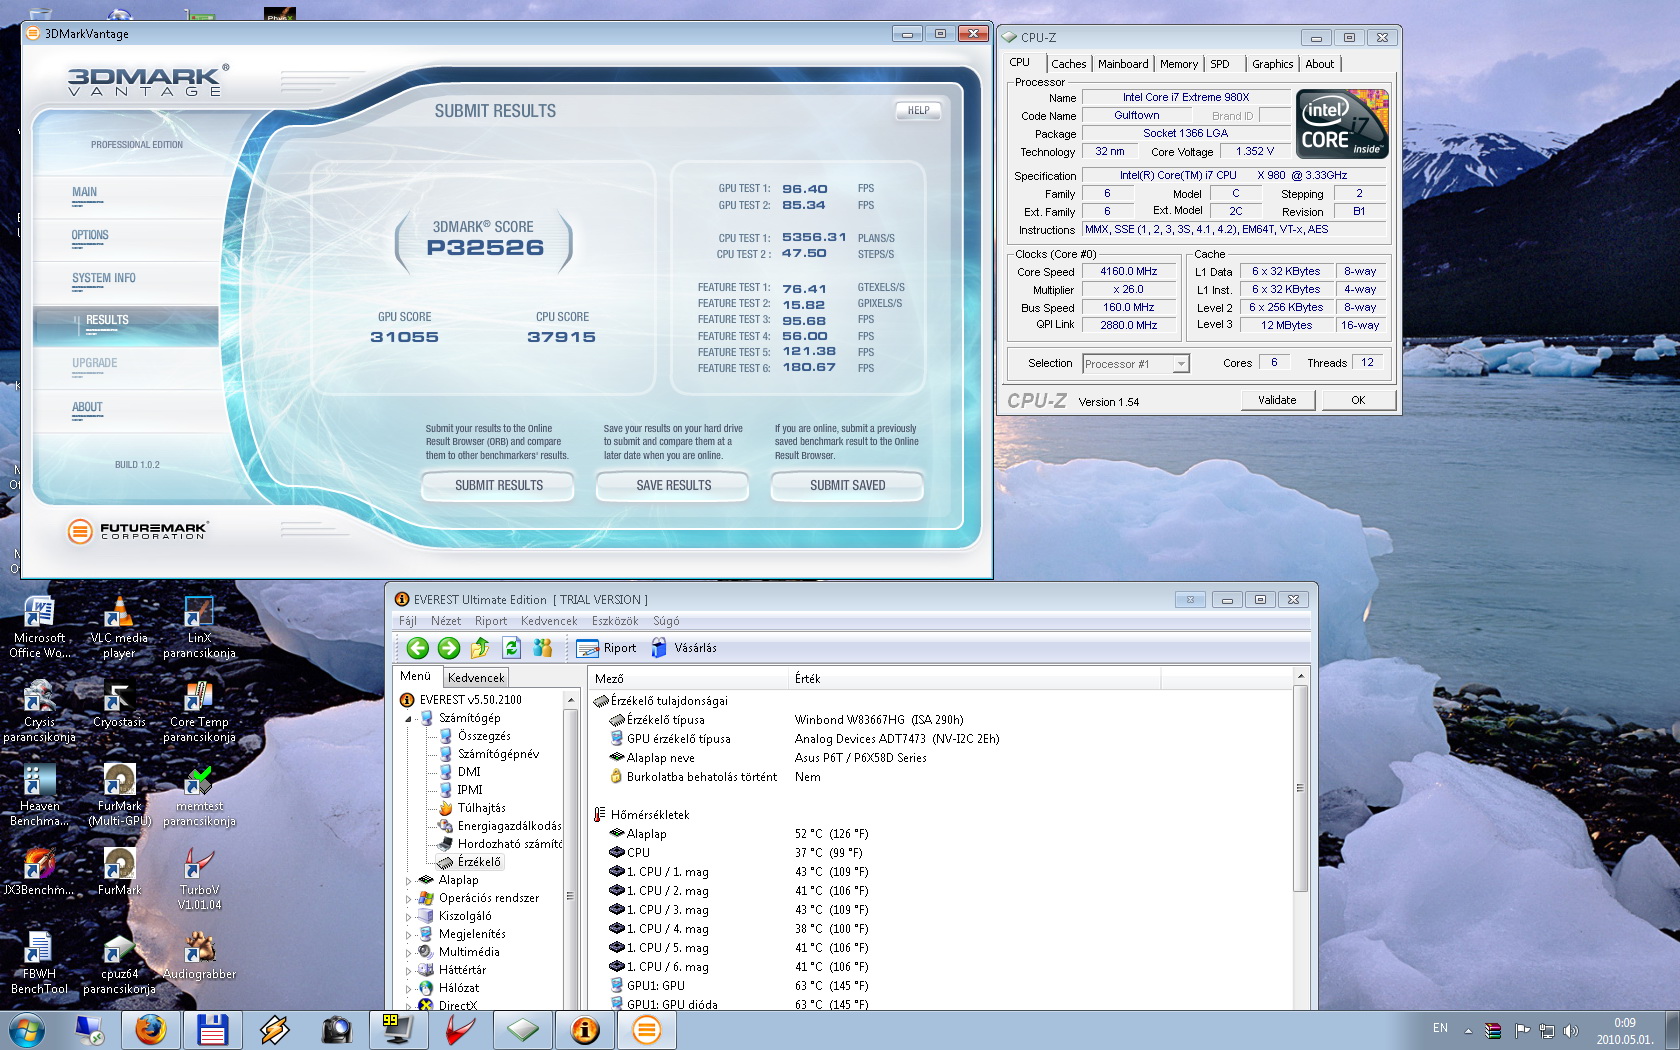Click the HELP button in 3DMark Vantage

point(918,111)
